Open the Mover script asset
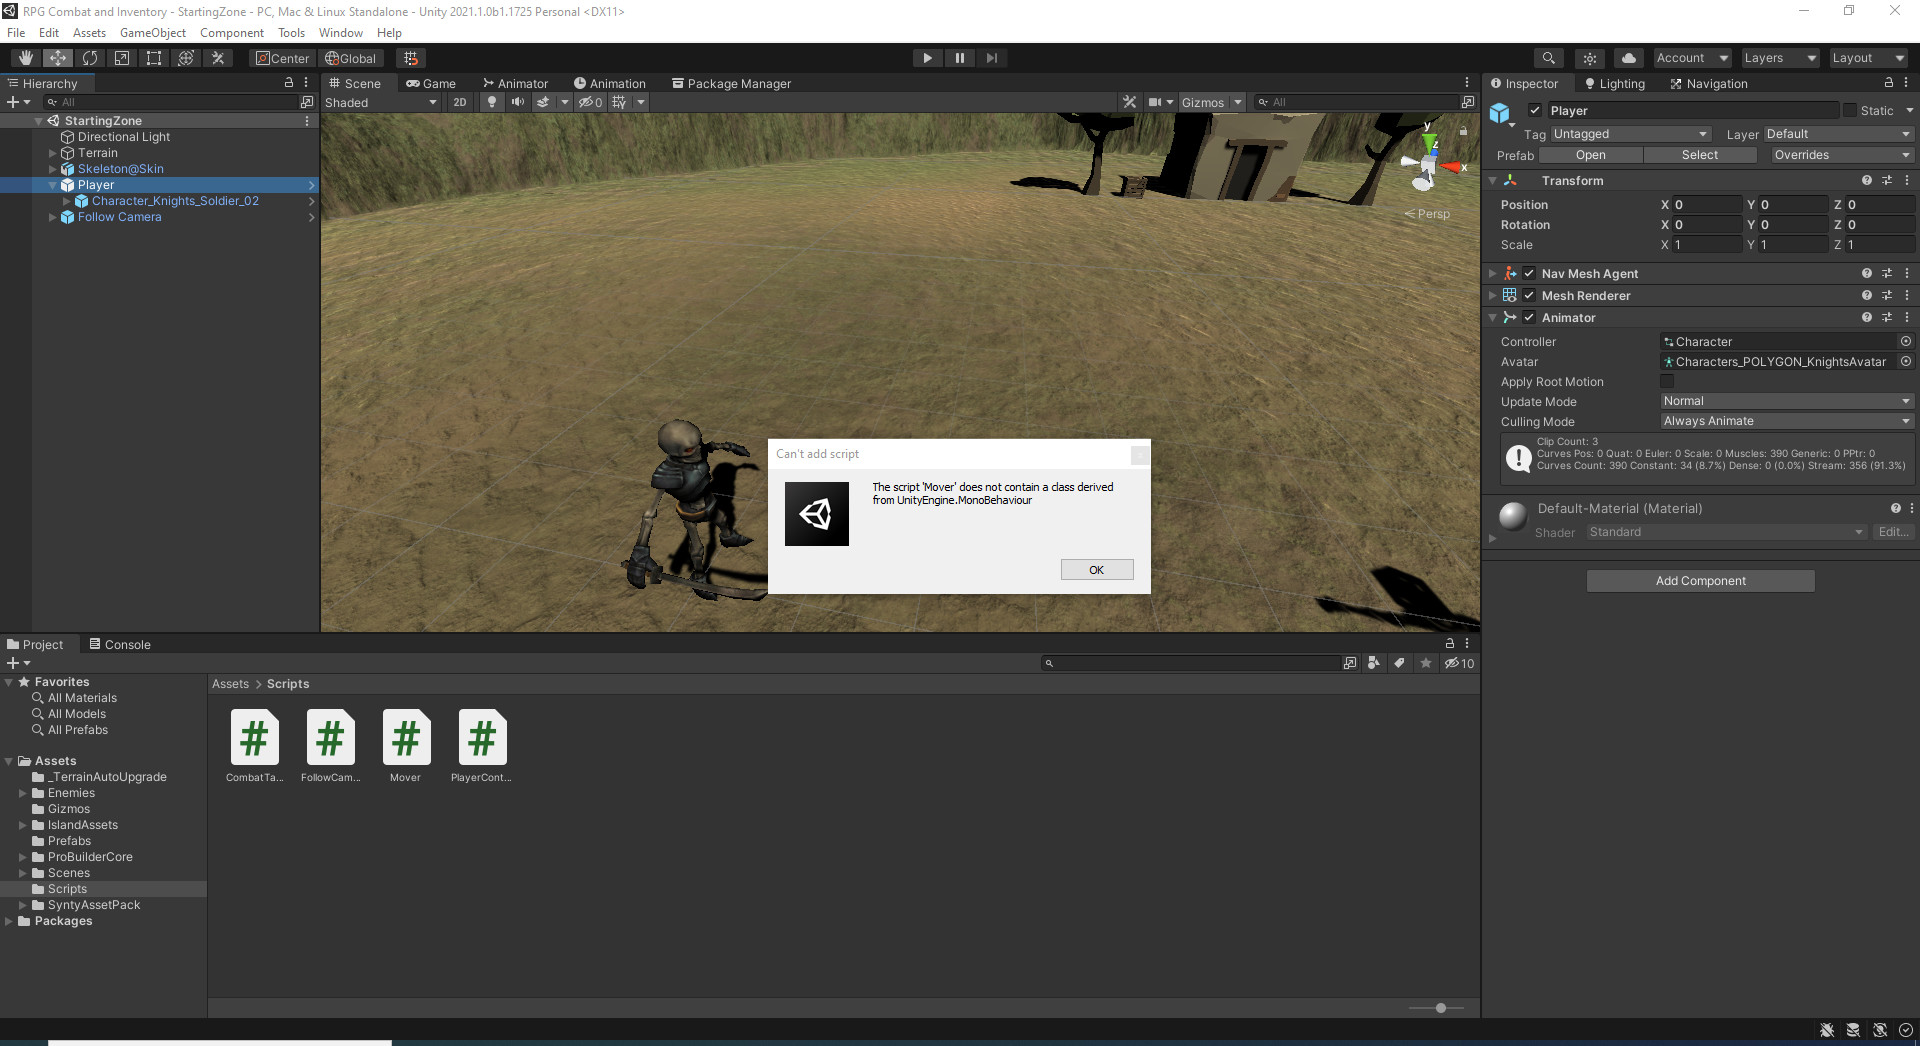 pos(405,738)
